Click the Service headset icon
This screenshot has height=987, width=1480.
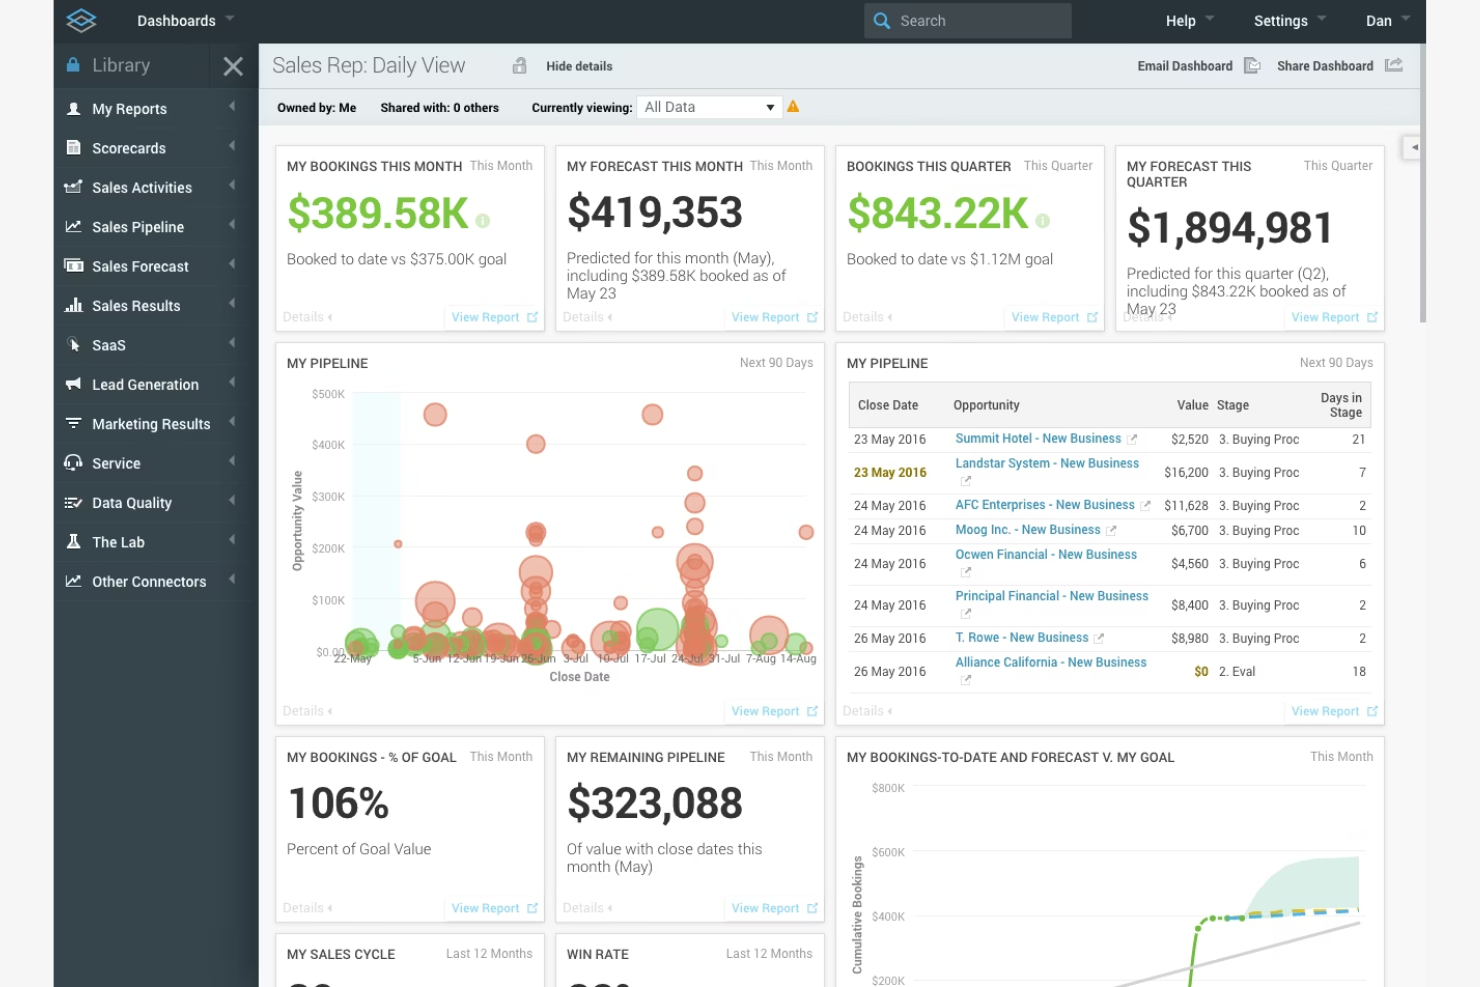tap(74, 463)
